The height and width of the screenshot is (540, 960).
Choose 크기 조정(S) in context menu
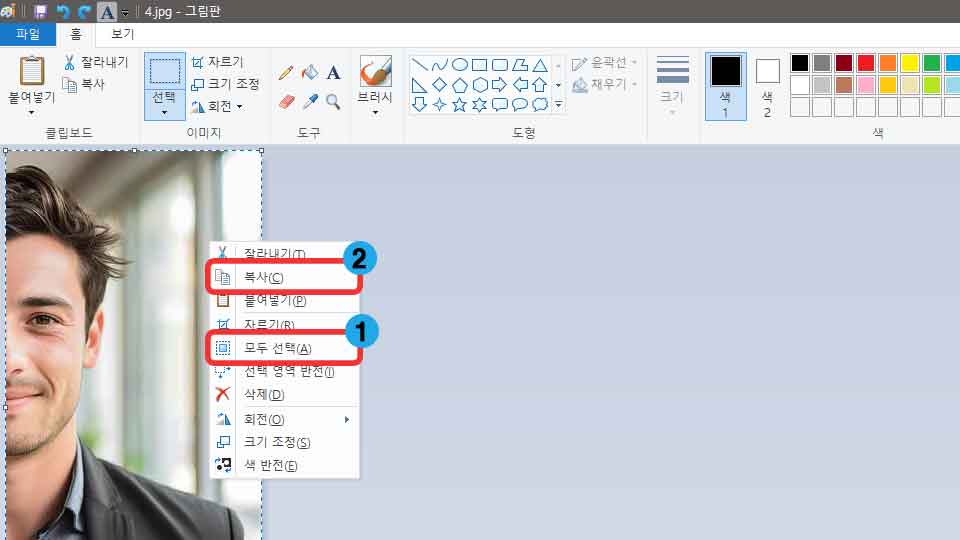pos(285,442)
